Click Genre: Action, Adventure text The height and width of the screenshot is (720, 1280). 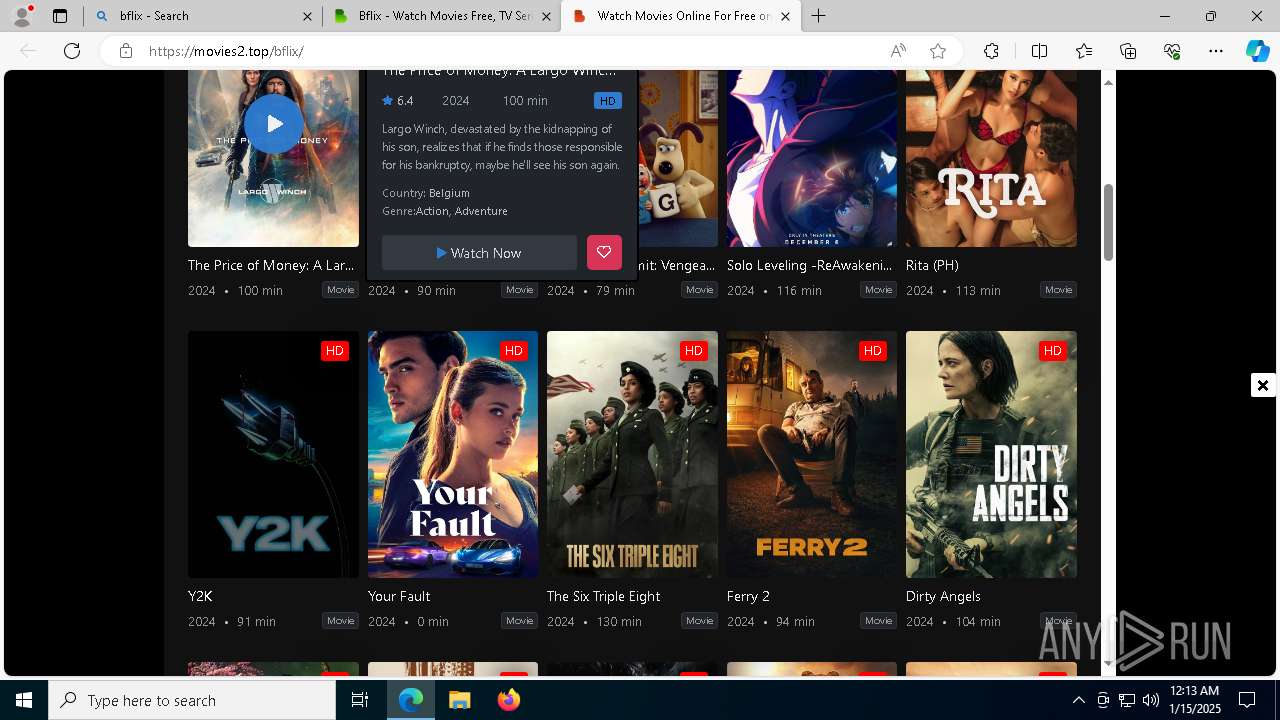coord(445,211)
